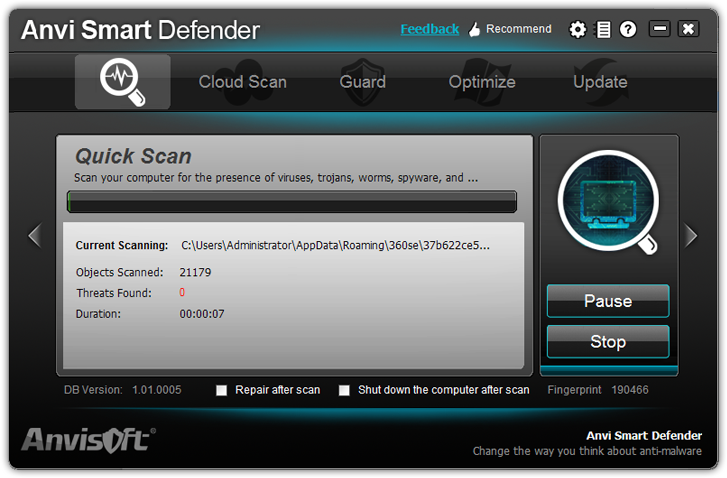Go to next scan type with right arrow

pos(690,236)
